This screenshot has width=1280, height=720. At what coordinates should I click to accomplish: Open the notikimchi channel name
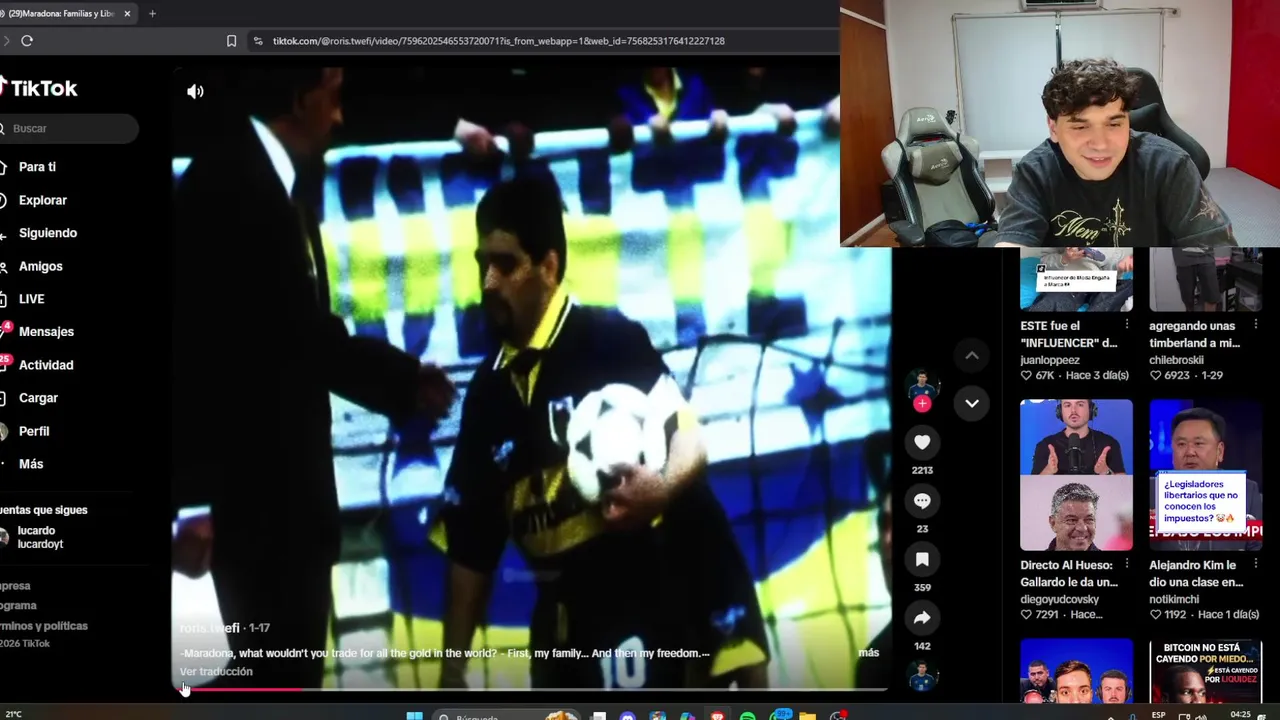tap(1175, 599)
